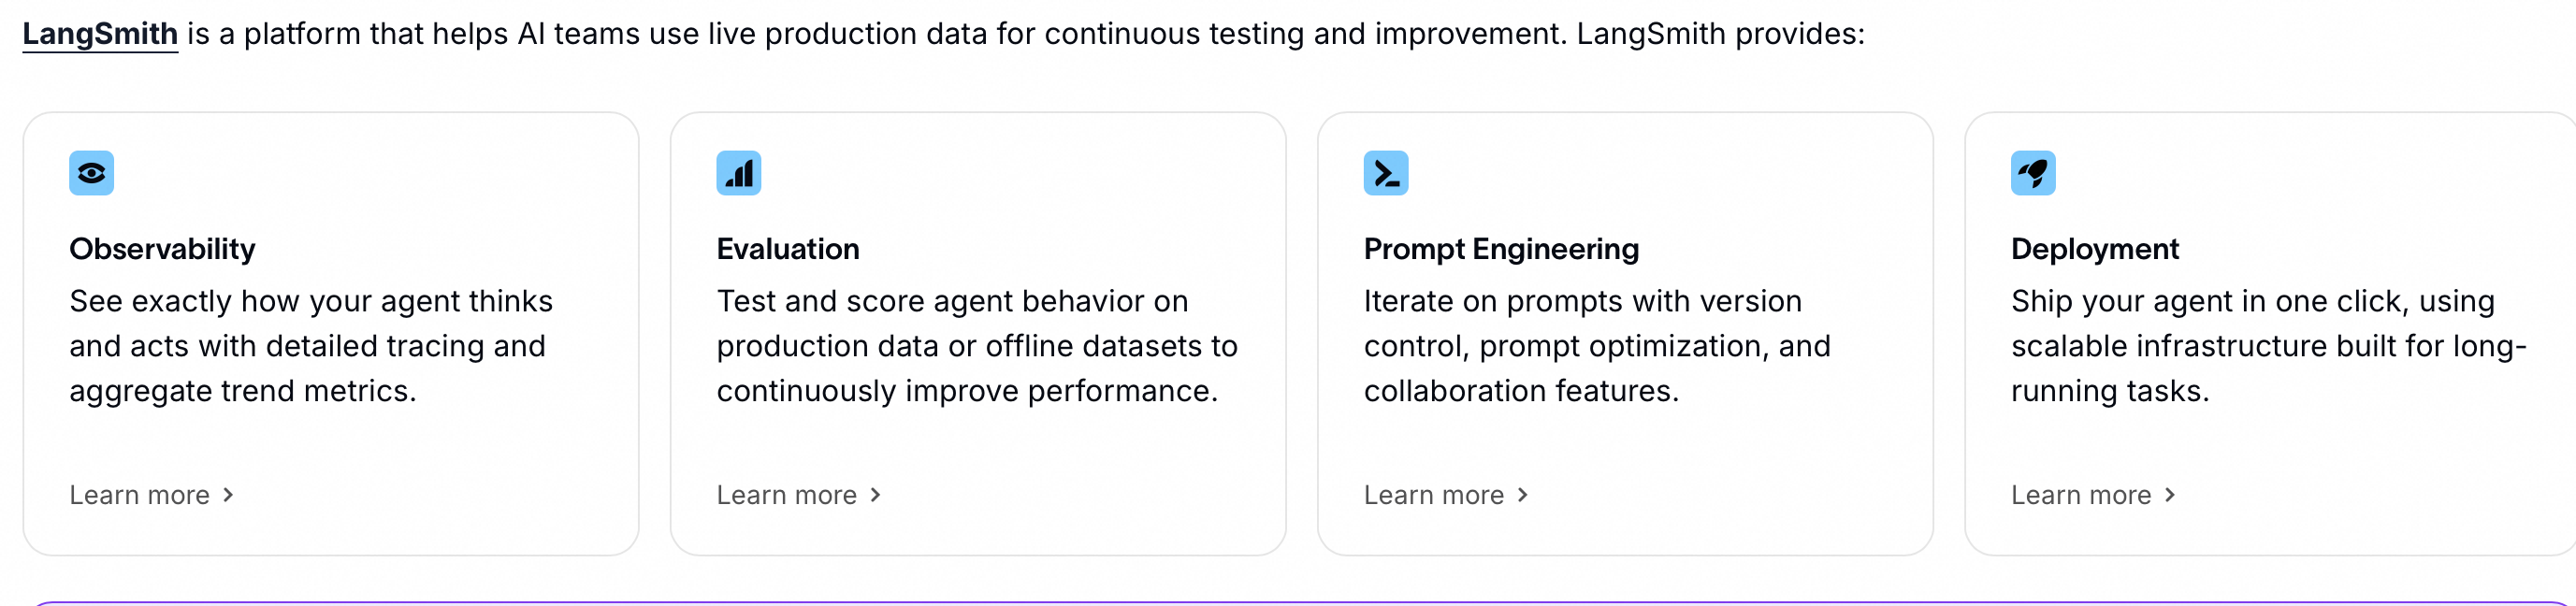
Task: Click Learn more under Prompt Engineering
Action: pyautogui.click(x=1433, y=495)
